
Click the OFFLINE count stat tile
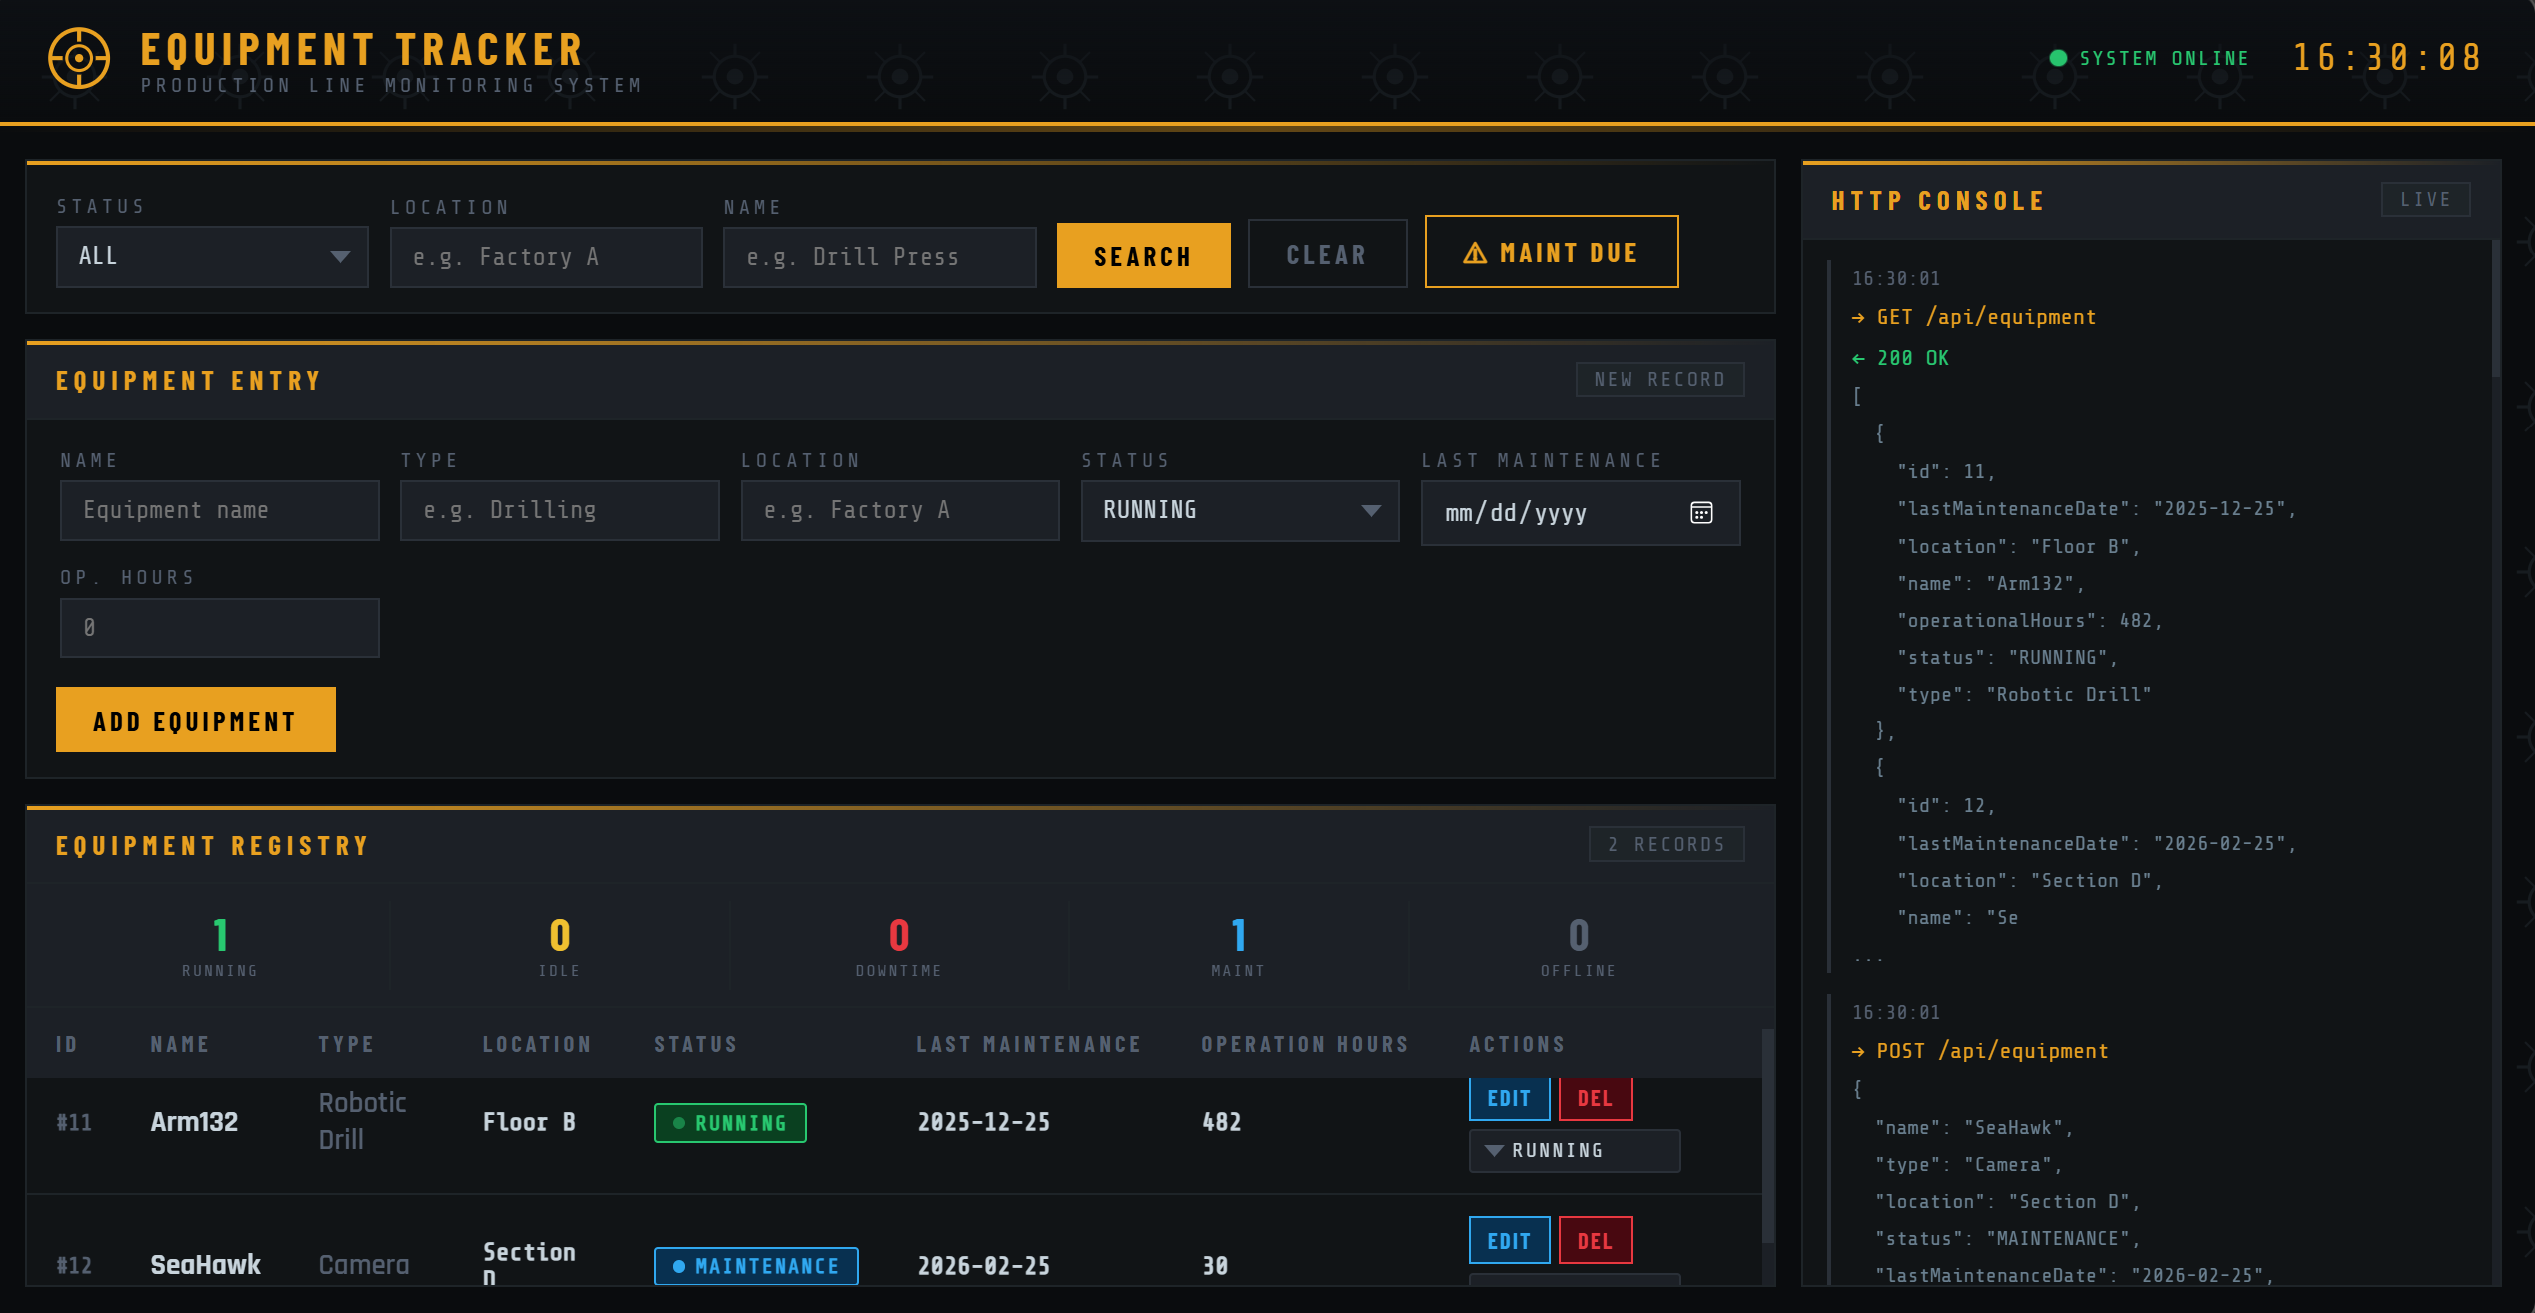click(x=1578, y=946)
